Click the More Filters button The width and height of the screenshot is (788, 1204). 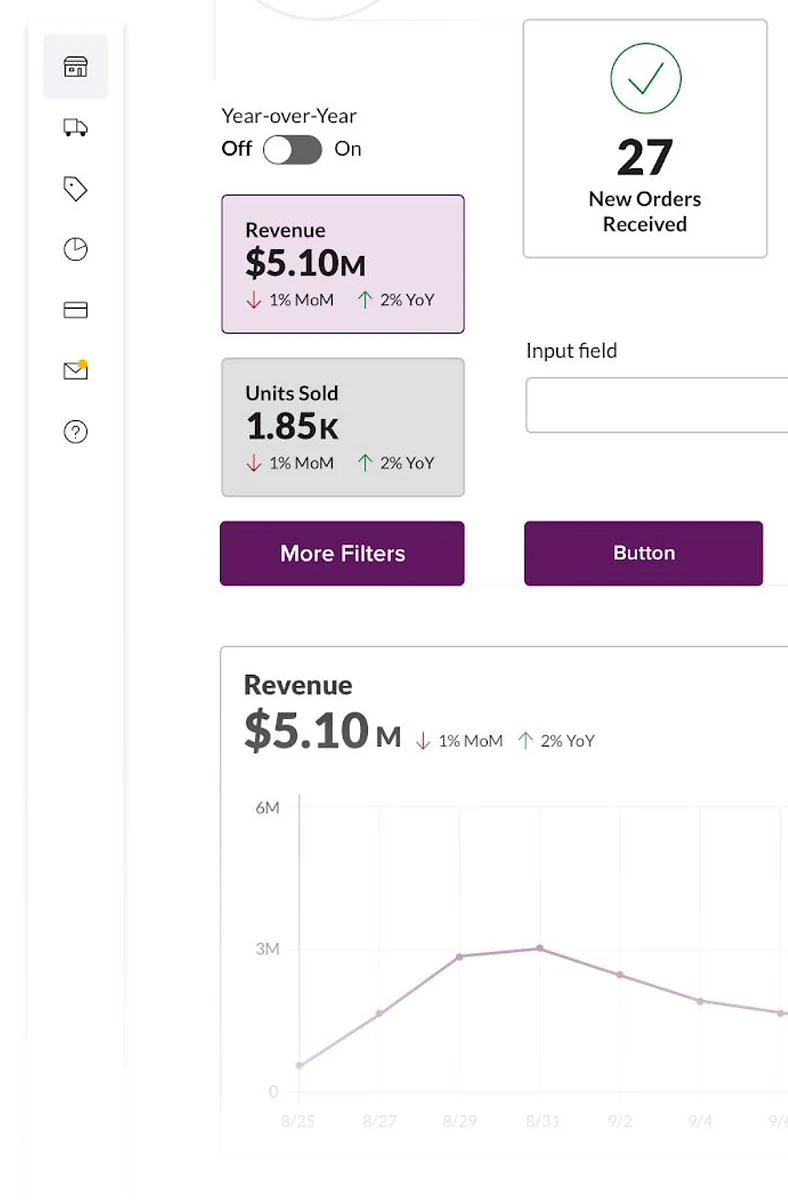click(x=342, y=553)
